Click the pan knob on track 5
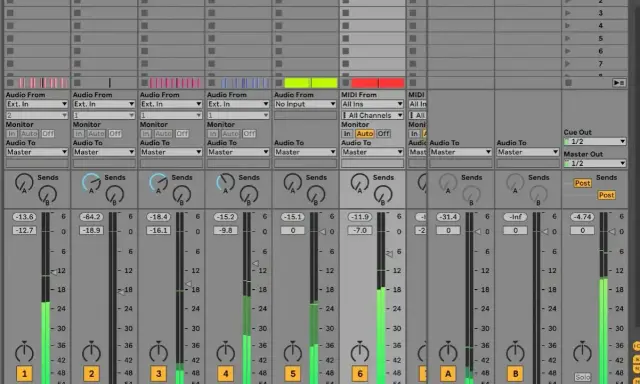This screenshot has height=384, width=640. pos(293,352)
